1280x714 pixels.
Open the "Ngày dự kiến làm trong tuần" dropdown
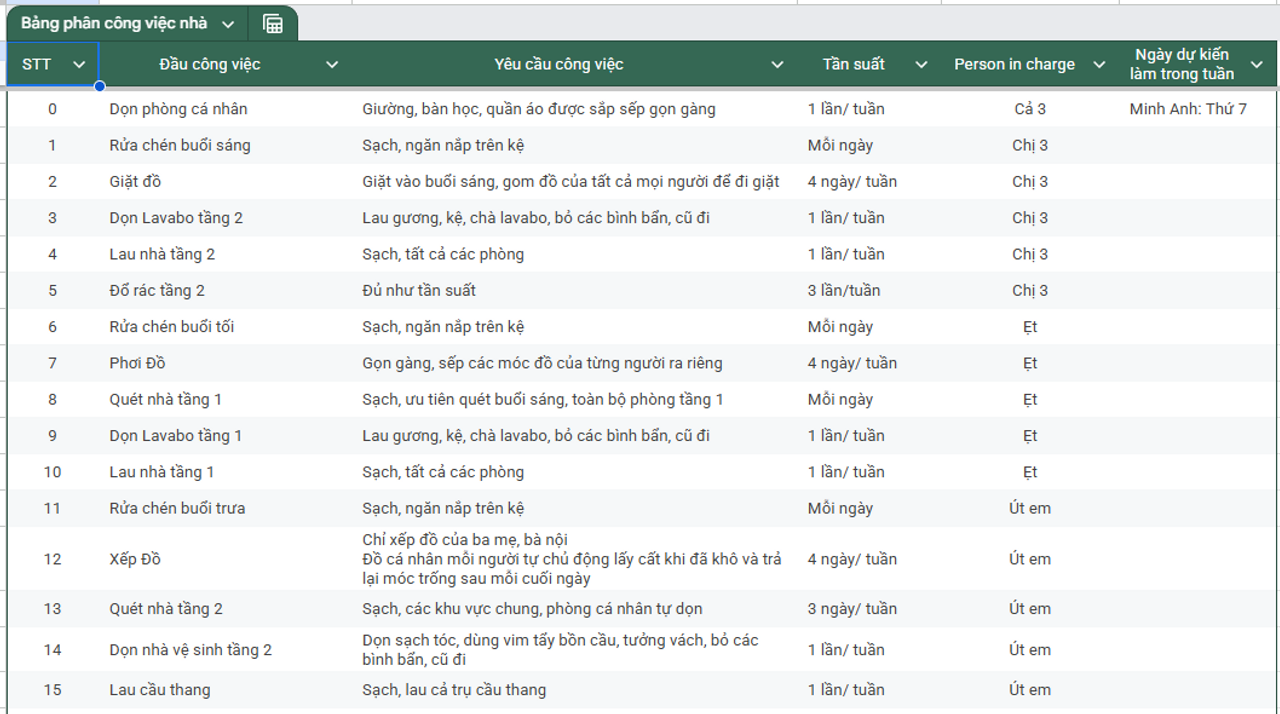pos(1259,63)
